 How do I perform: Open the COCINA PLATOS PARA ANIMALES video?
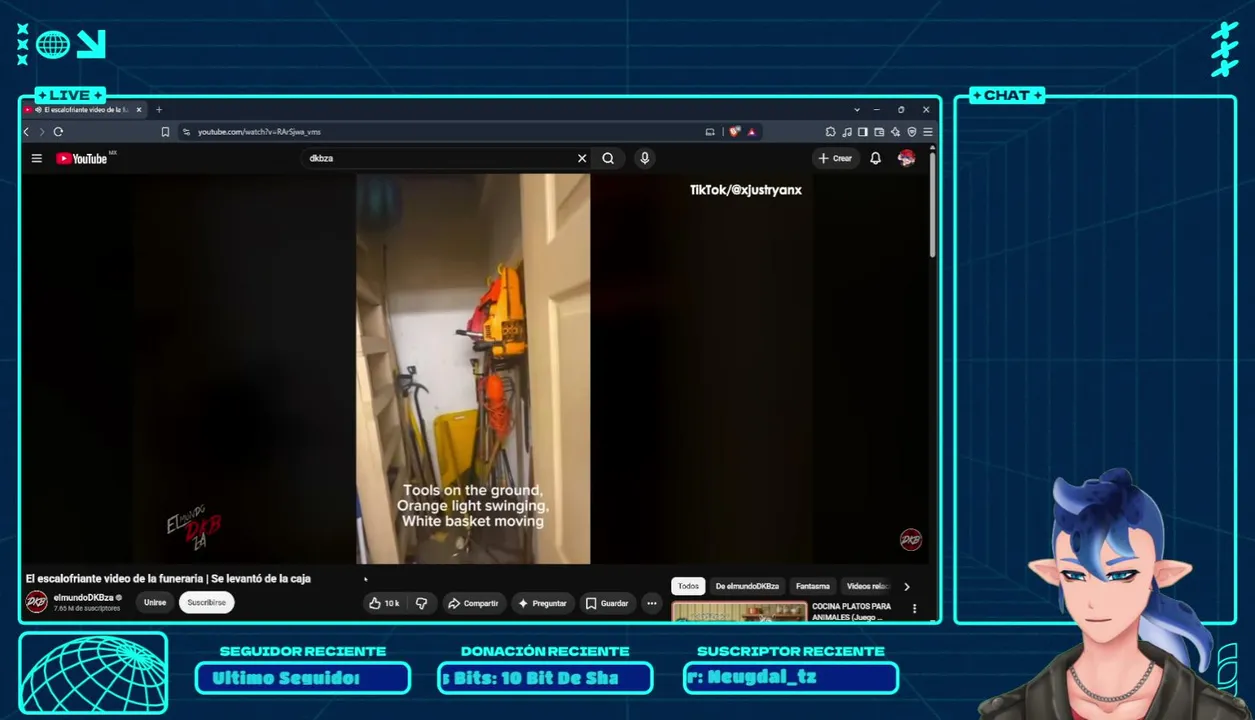pos(851,611)
